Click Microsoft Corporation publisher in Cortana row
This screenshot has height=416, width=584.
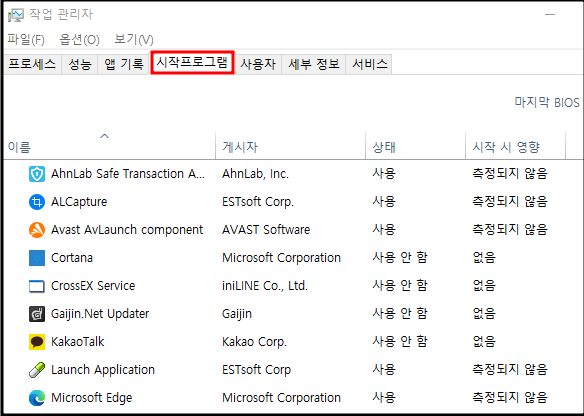[282, 258]
